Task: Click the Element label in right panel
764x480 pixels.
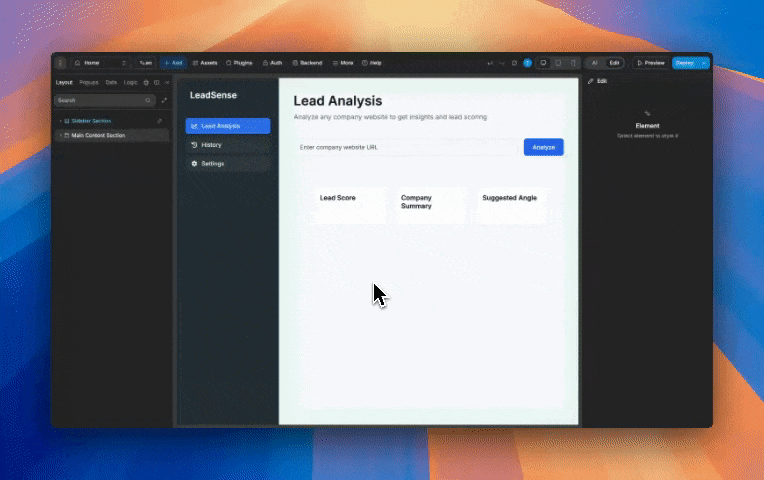Action: point(647,126)
